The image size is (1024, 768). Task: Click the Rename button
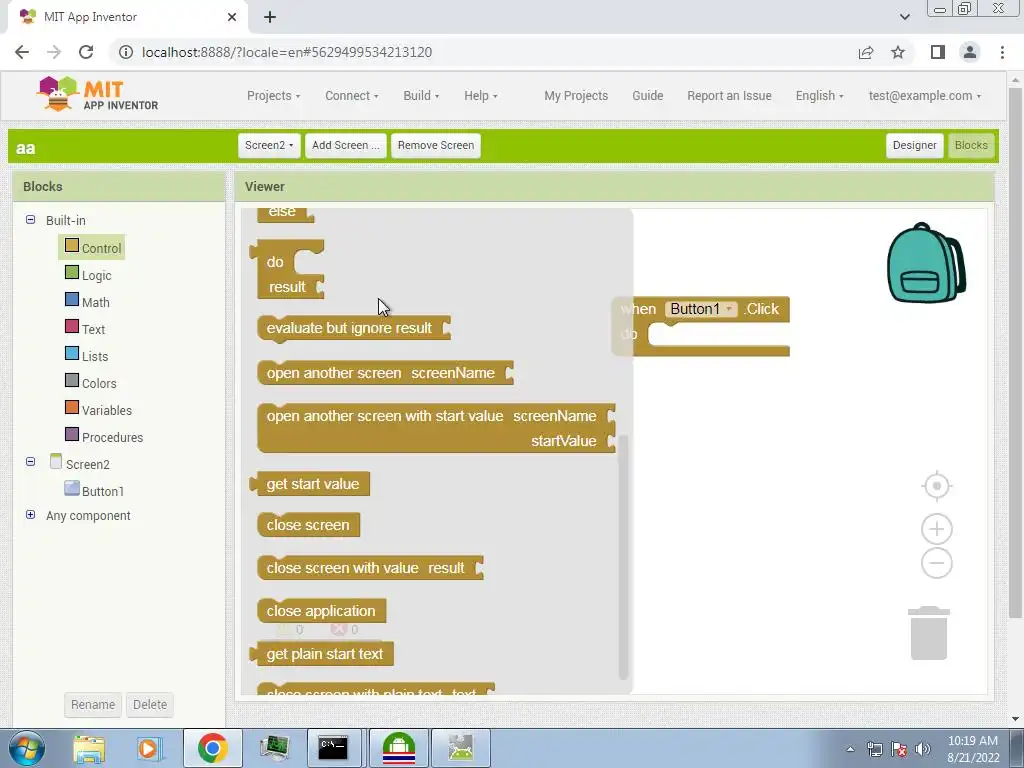click(93, 705)
